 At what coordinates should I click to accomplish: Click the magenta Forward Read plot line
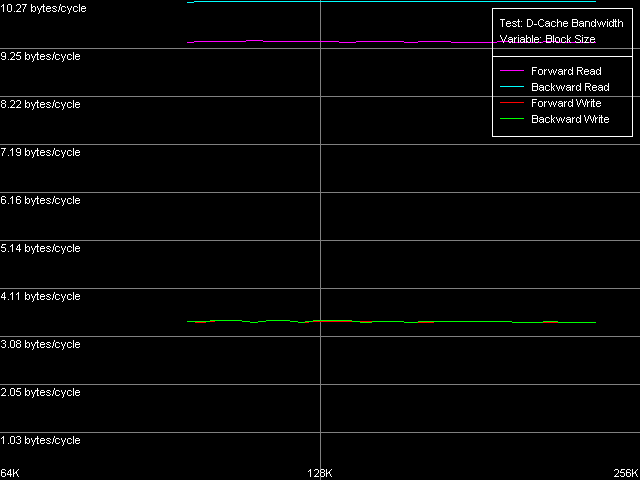point(391,42)
